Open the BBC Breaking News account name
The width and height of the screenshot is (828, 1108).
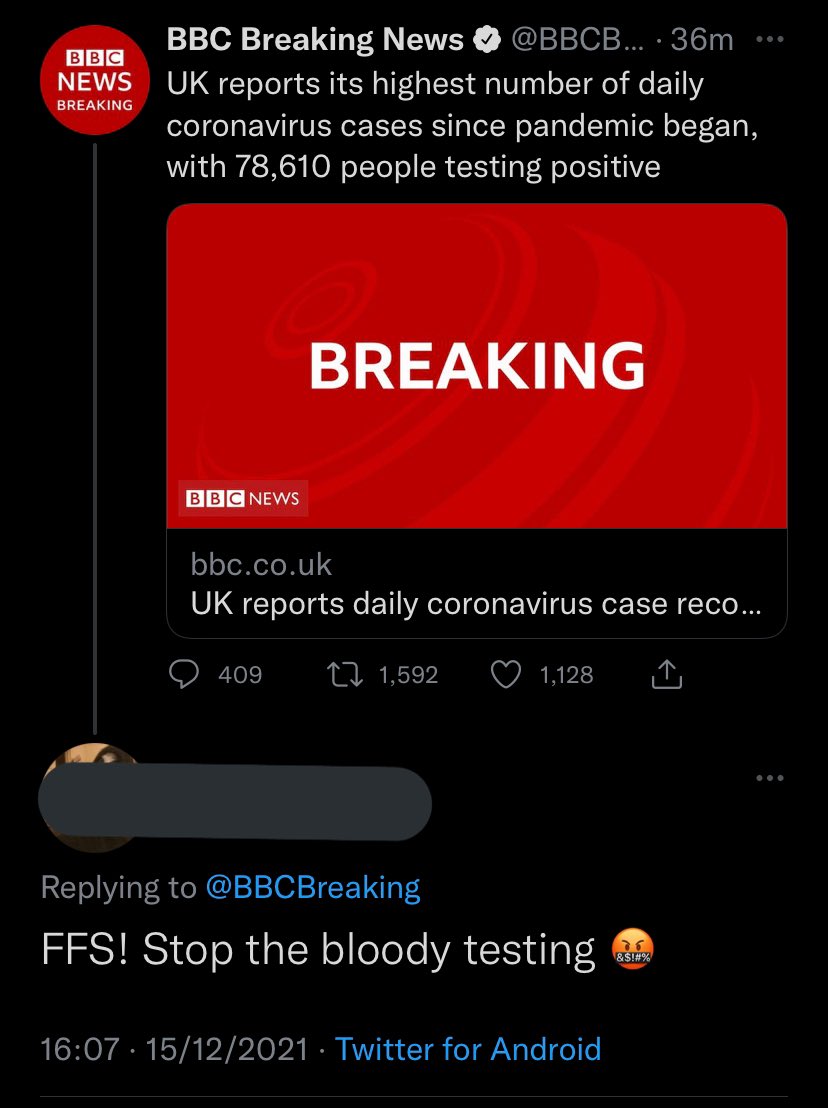(315, 40)
